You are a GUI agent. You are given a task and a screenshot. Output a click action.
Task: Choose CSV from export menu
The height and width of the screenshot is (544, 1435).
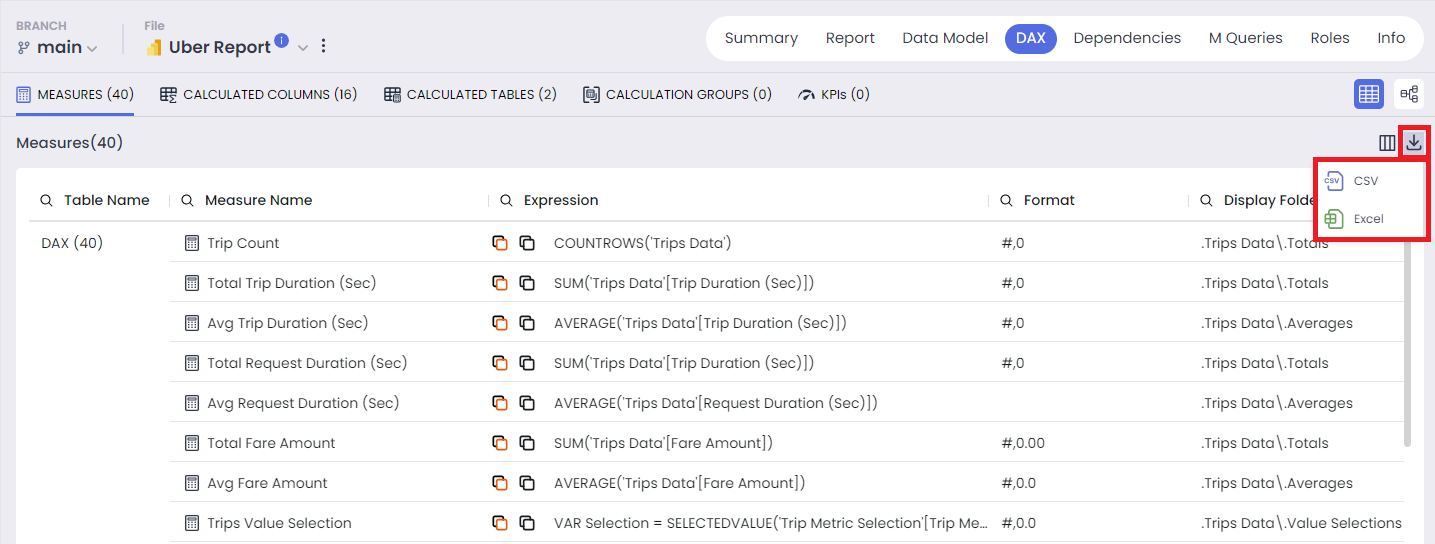(1352, 181)
